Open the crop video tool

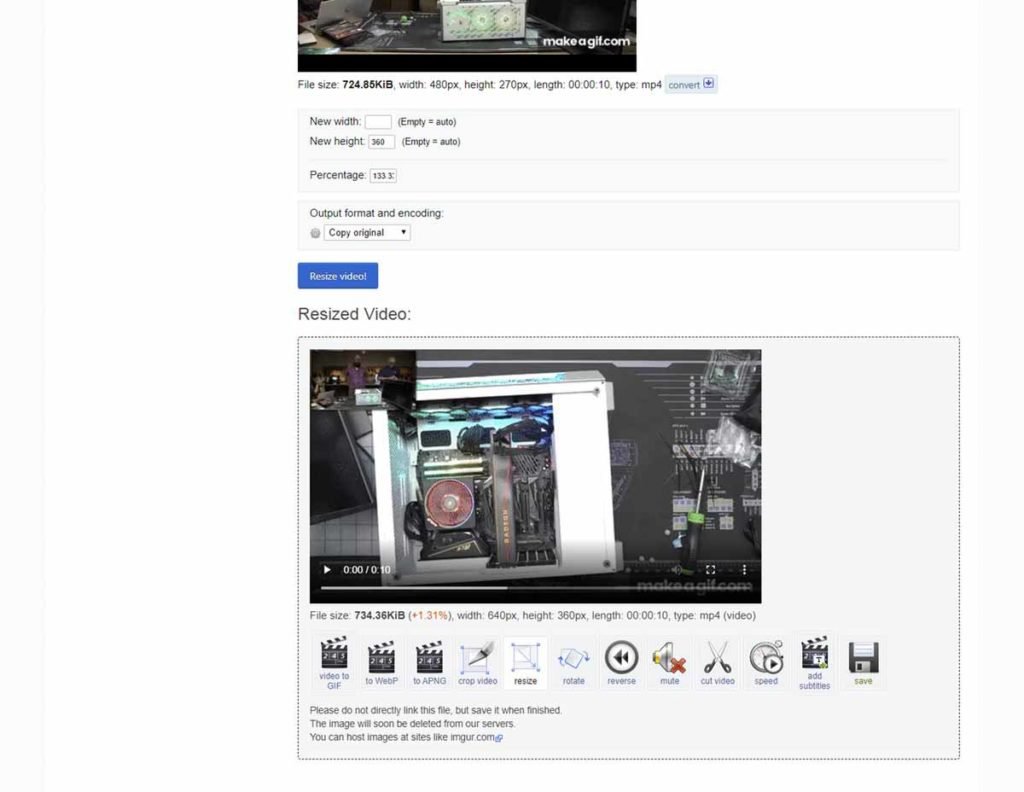[x=477, y=662]
